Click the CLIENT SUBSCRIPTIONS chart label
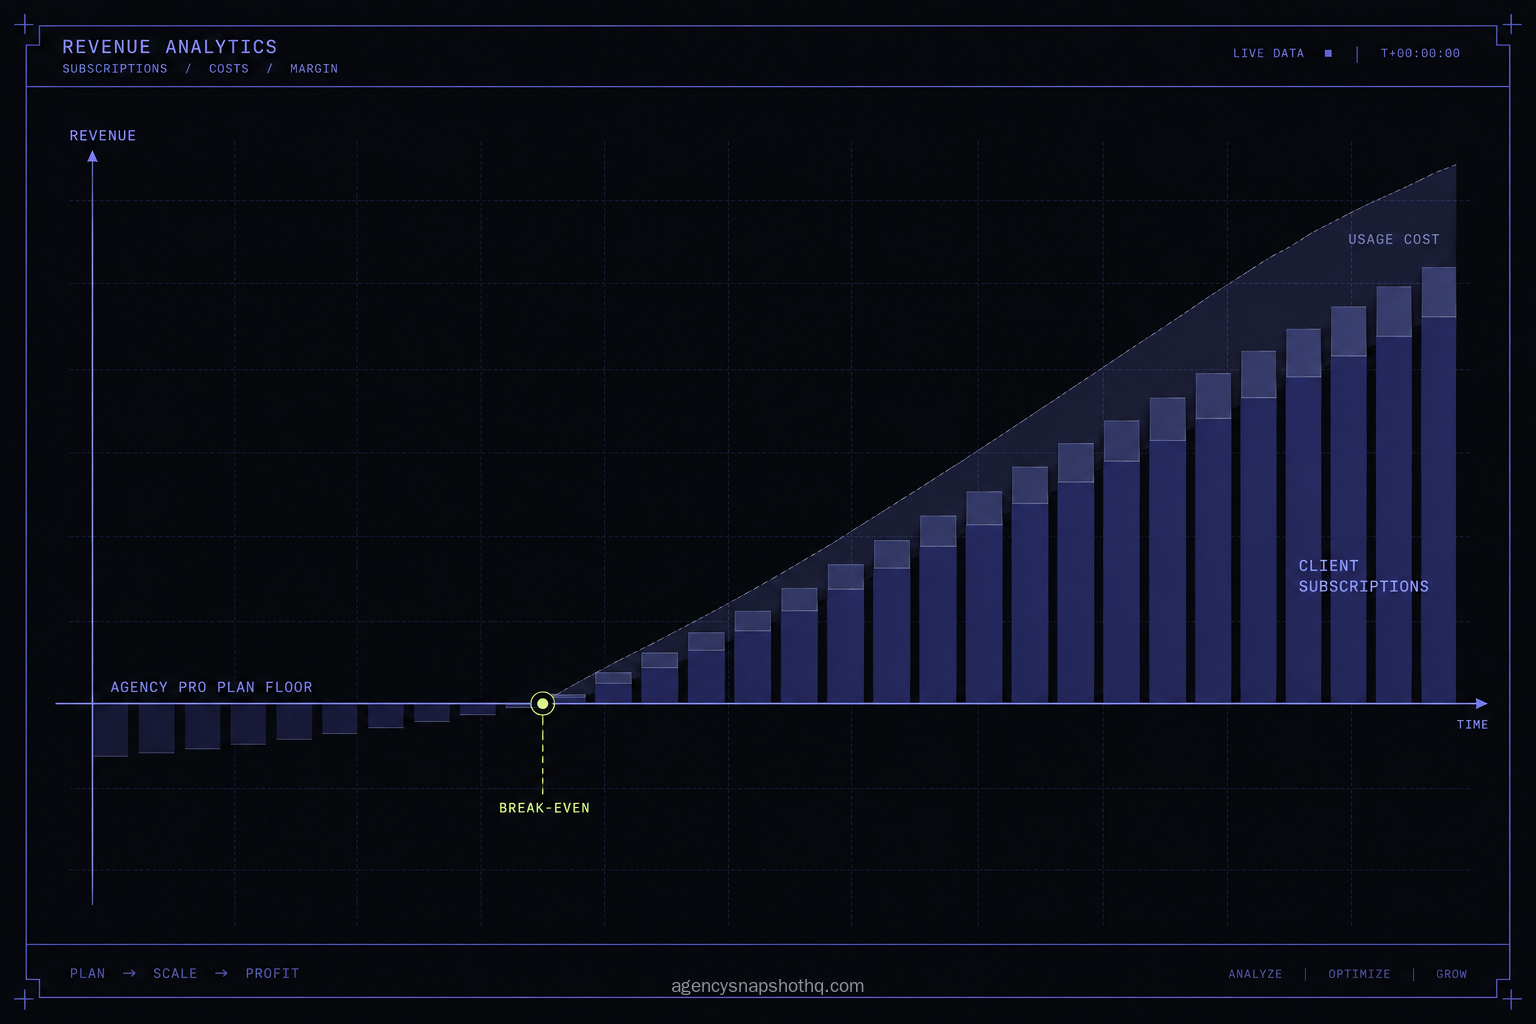Screen dimensions: 1536x1024 [x=1364, y=576]
